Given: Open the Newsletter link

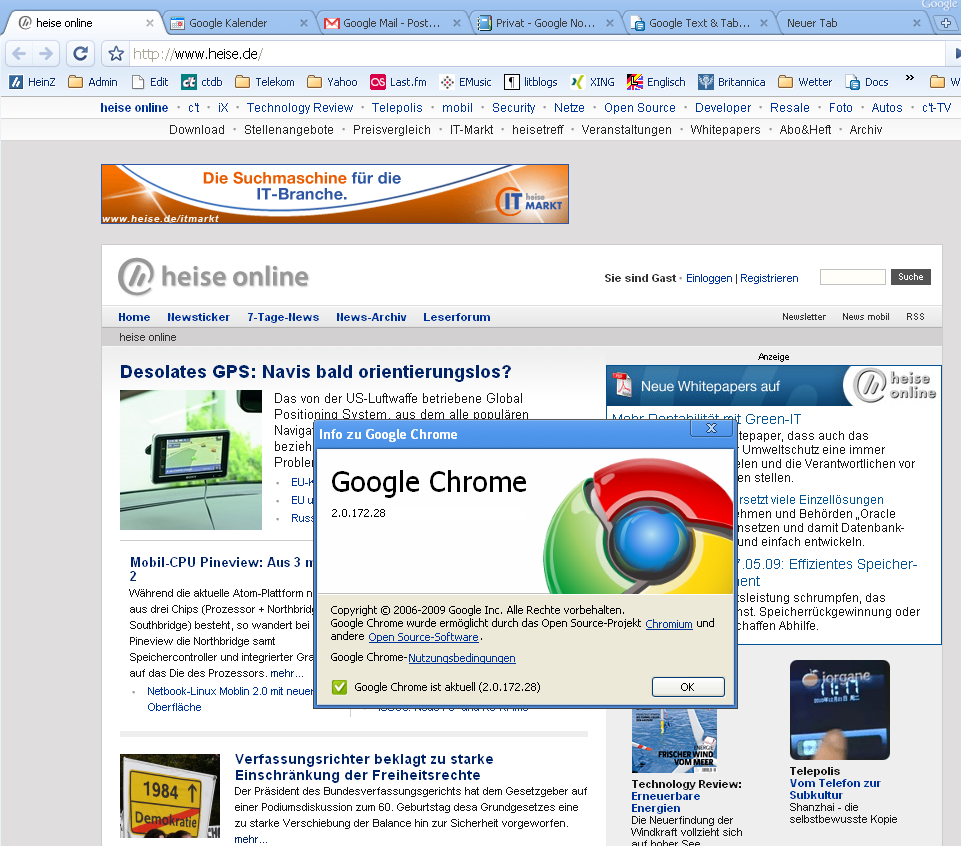Looking at the screenshot, I should point(803,317).
